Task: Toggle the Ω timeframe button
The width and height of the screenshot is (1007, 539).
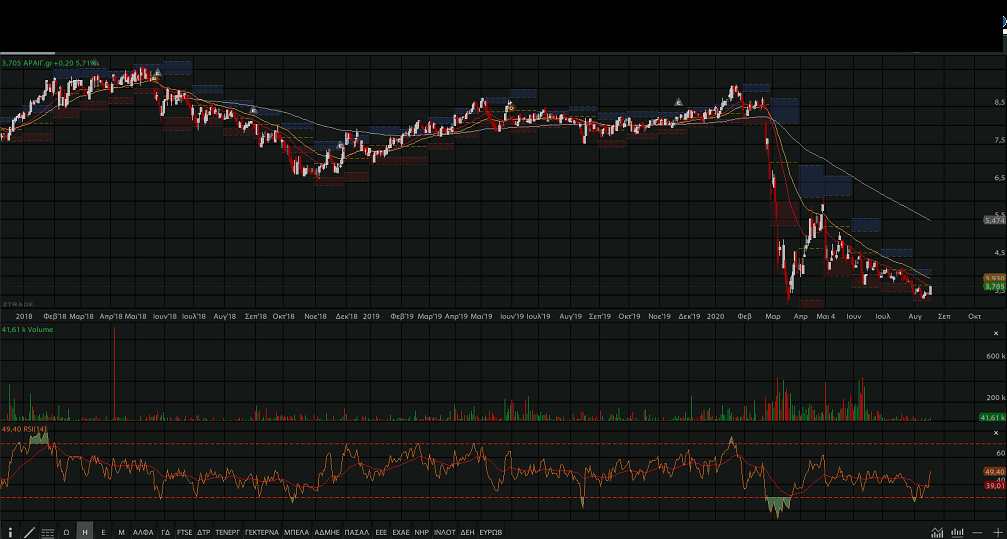Action: [66, 532]
